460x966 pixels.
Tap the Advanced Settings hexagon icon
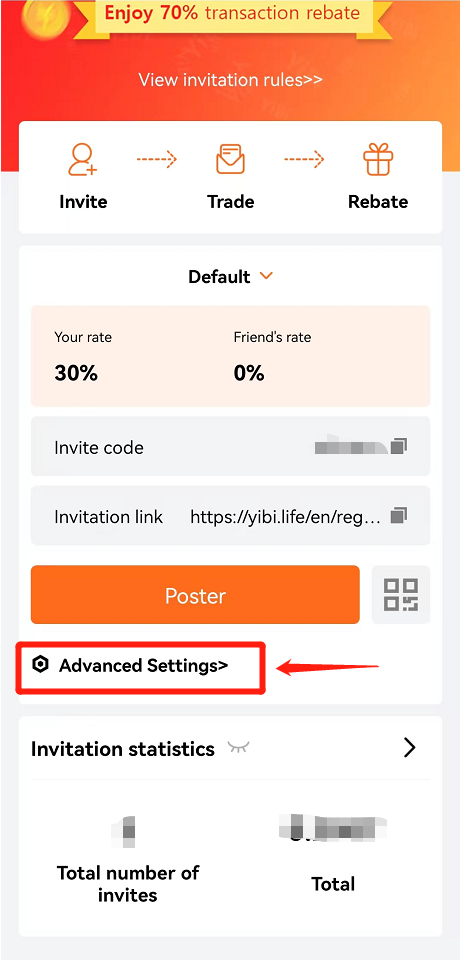click(x=40, y=665)
